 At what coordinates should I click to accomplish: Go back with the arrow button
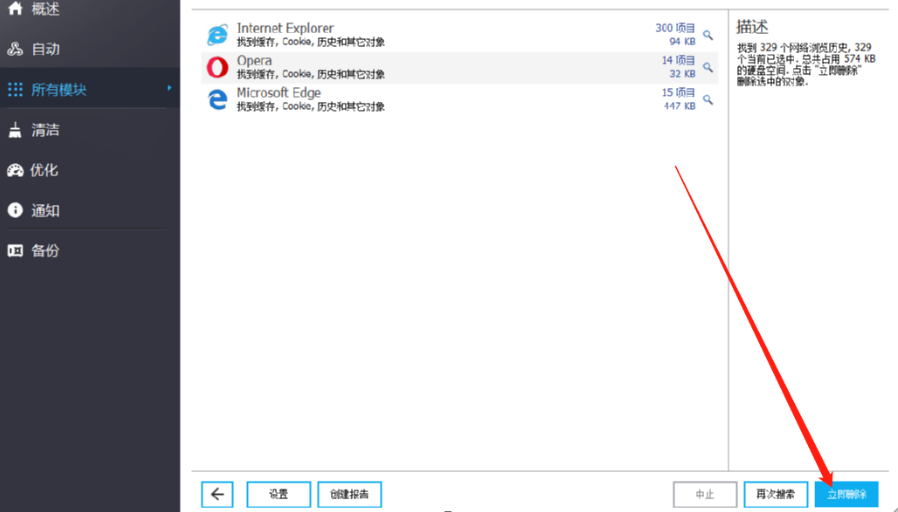coord(217,494)
